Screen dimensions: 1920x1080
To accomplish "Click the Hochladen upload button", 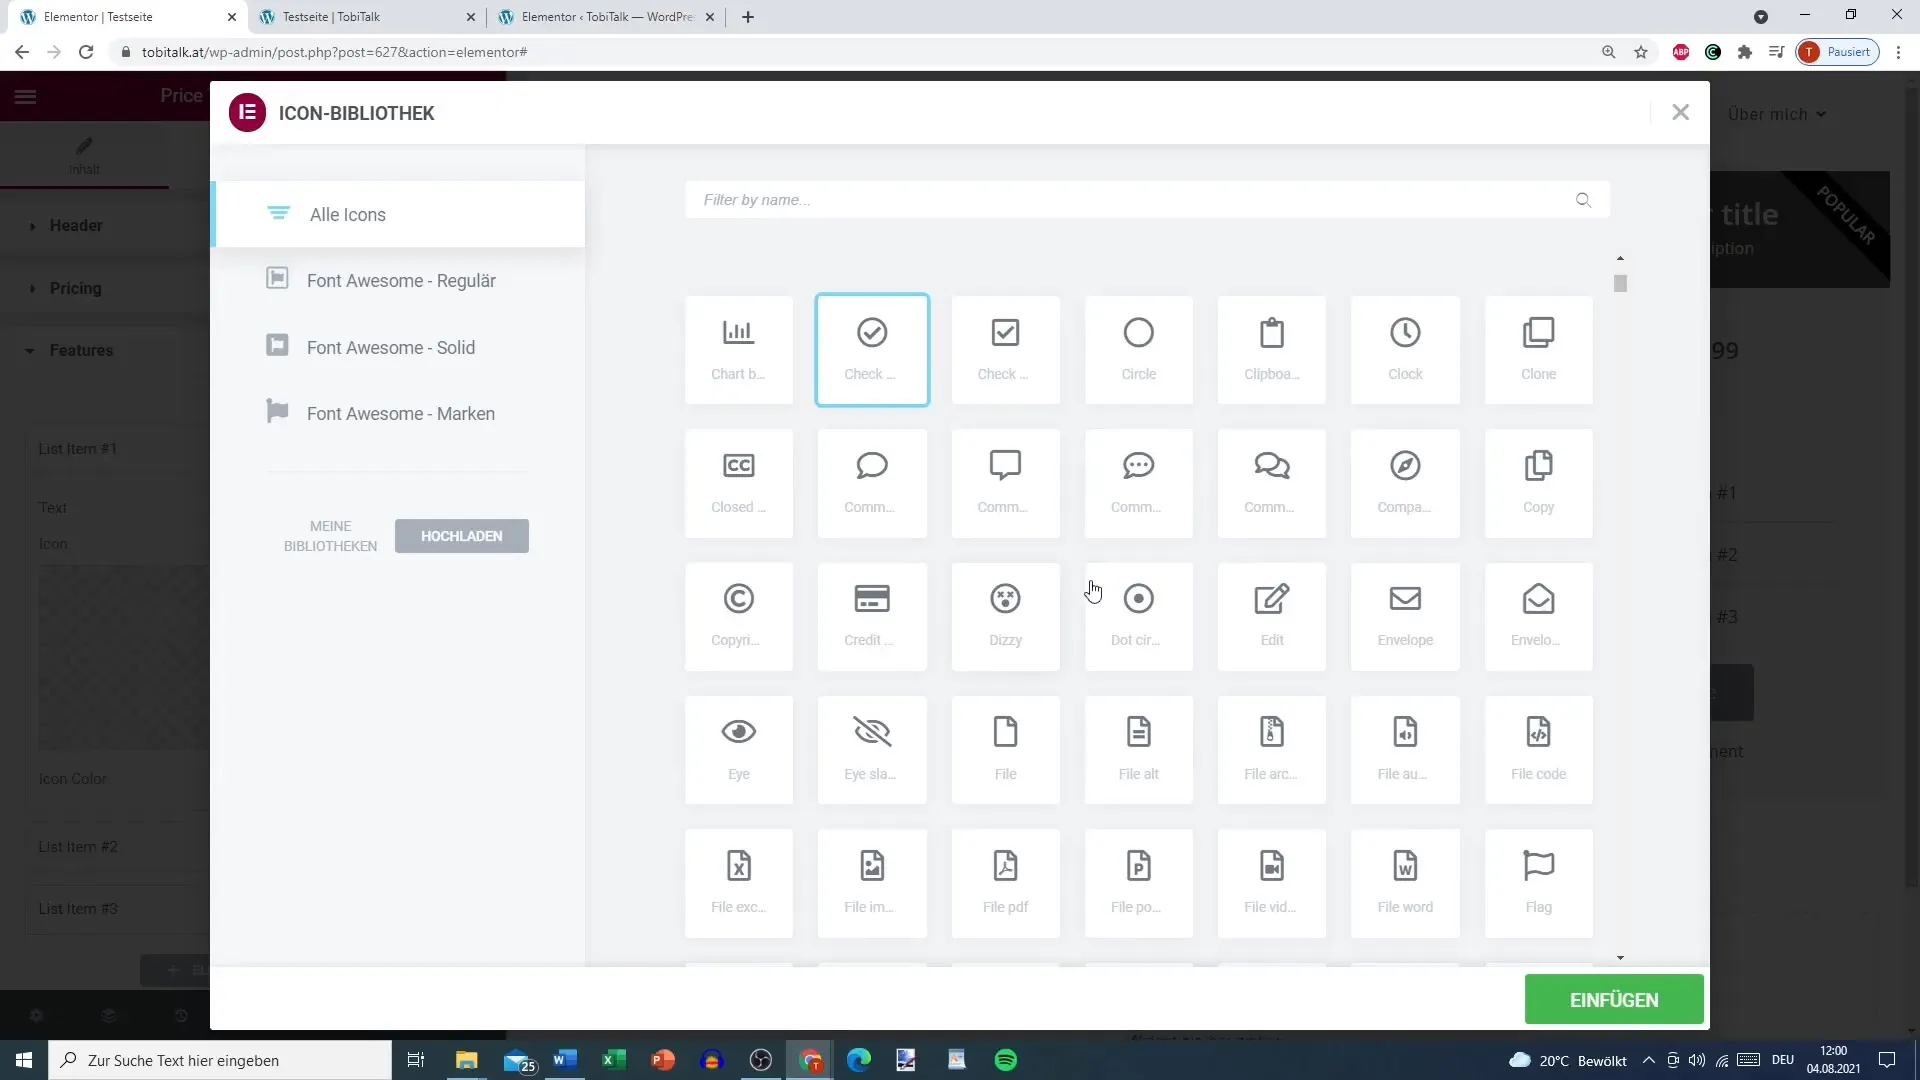I will click(x=462, y=536).
